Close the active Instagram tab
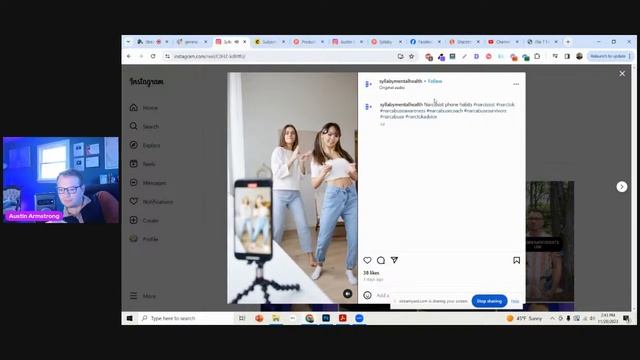 [x=245, y=42]
